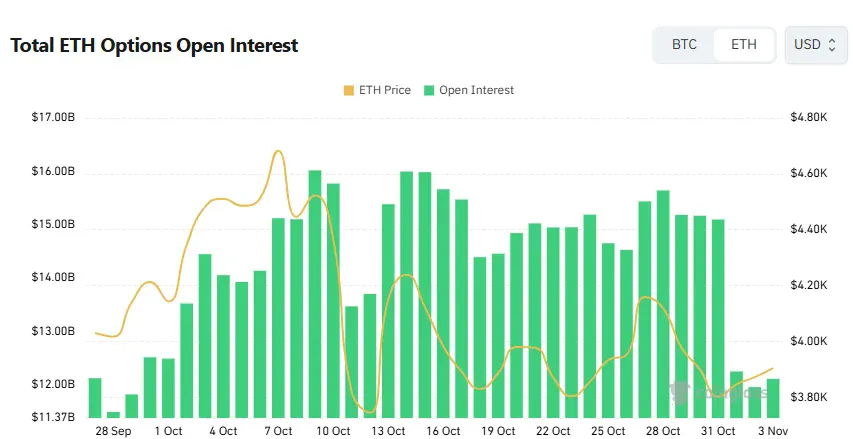Click the ETH price line's highest peak

[x=278, y=152]
